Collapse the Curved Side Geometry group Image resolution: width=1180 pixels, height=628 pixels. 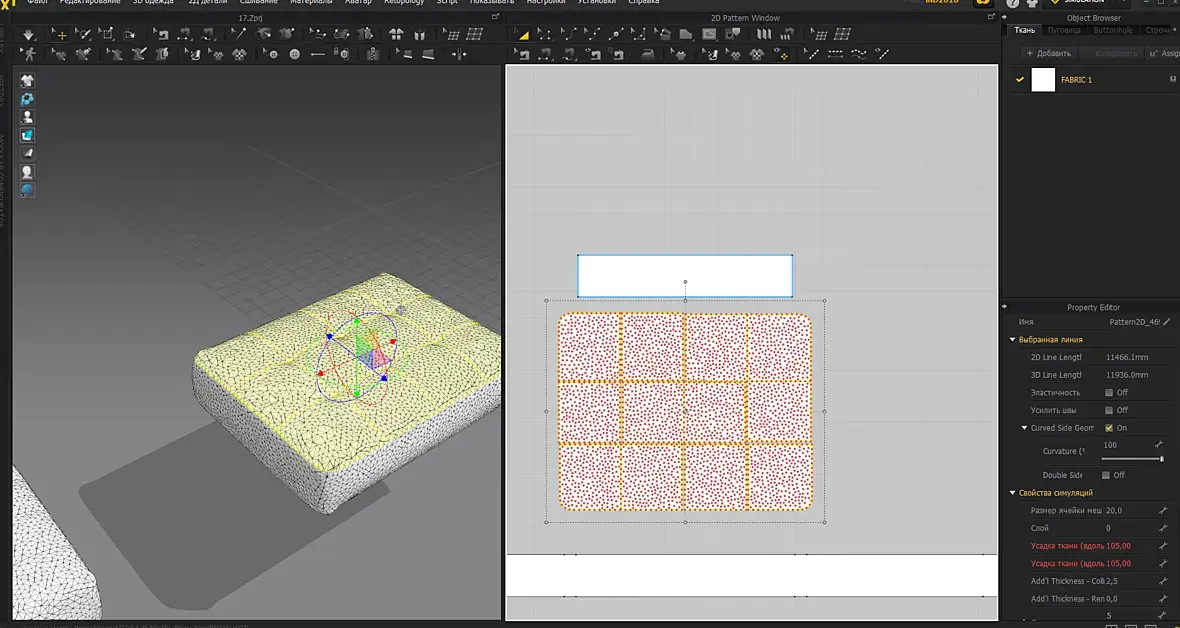click(1024, 428)
